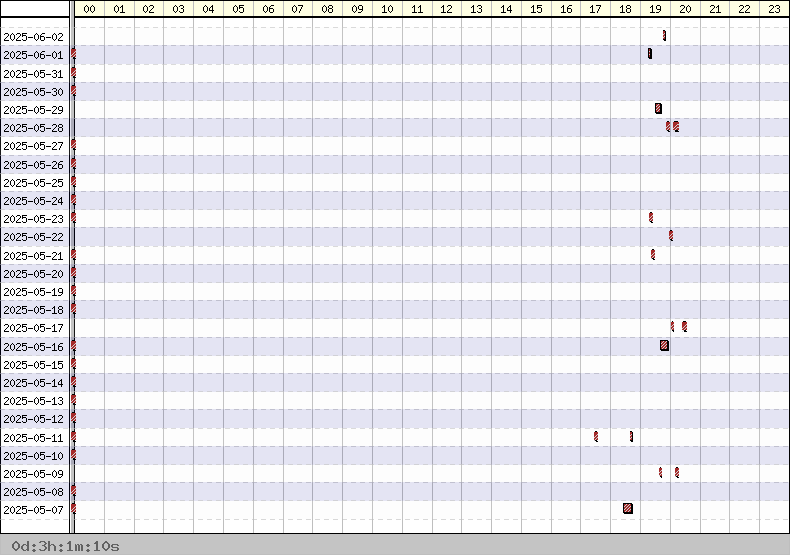Image resolution: width=790 pixels, height=555 pixels.
Task: Click the 2025-05-23 date label
Action: pyautogui.click(x=34, y=219)
